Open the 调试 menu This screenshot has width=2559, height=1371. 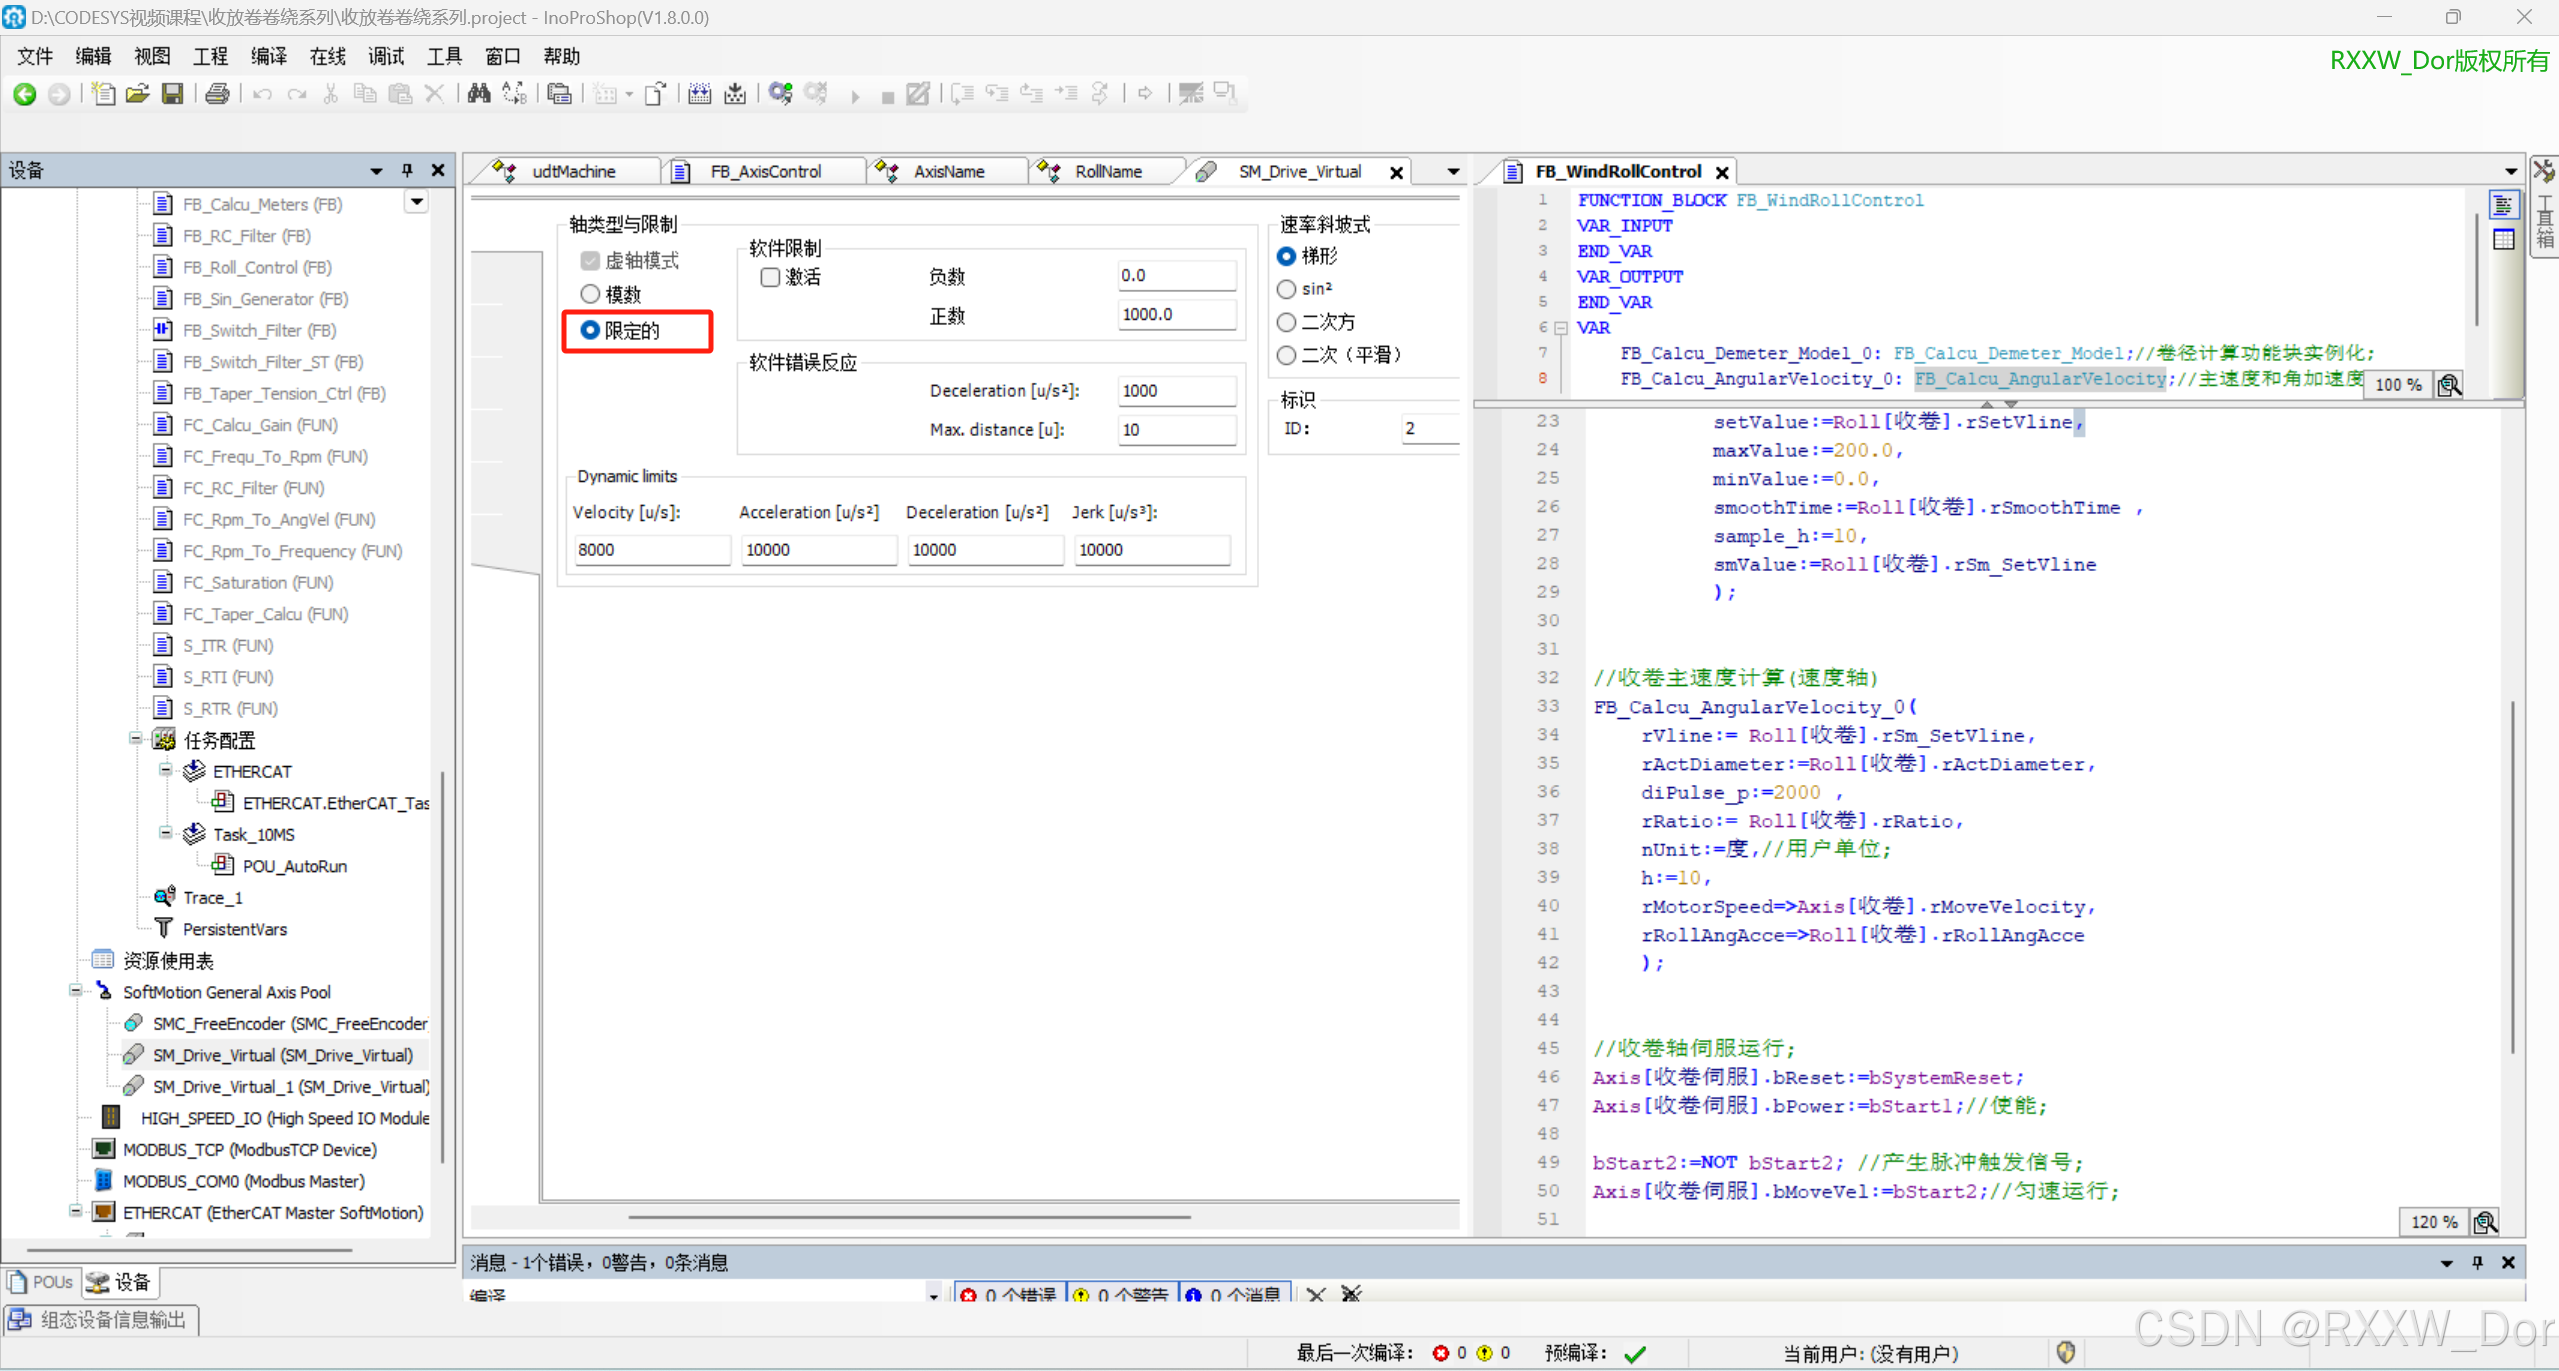[x=385, y=56]
